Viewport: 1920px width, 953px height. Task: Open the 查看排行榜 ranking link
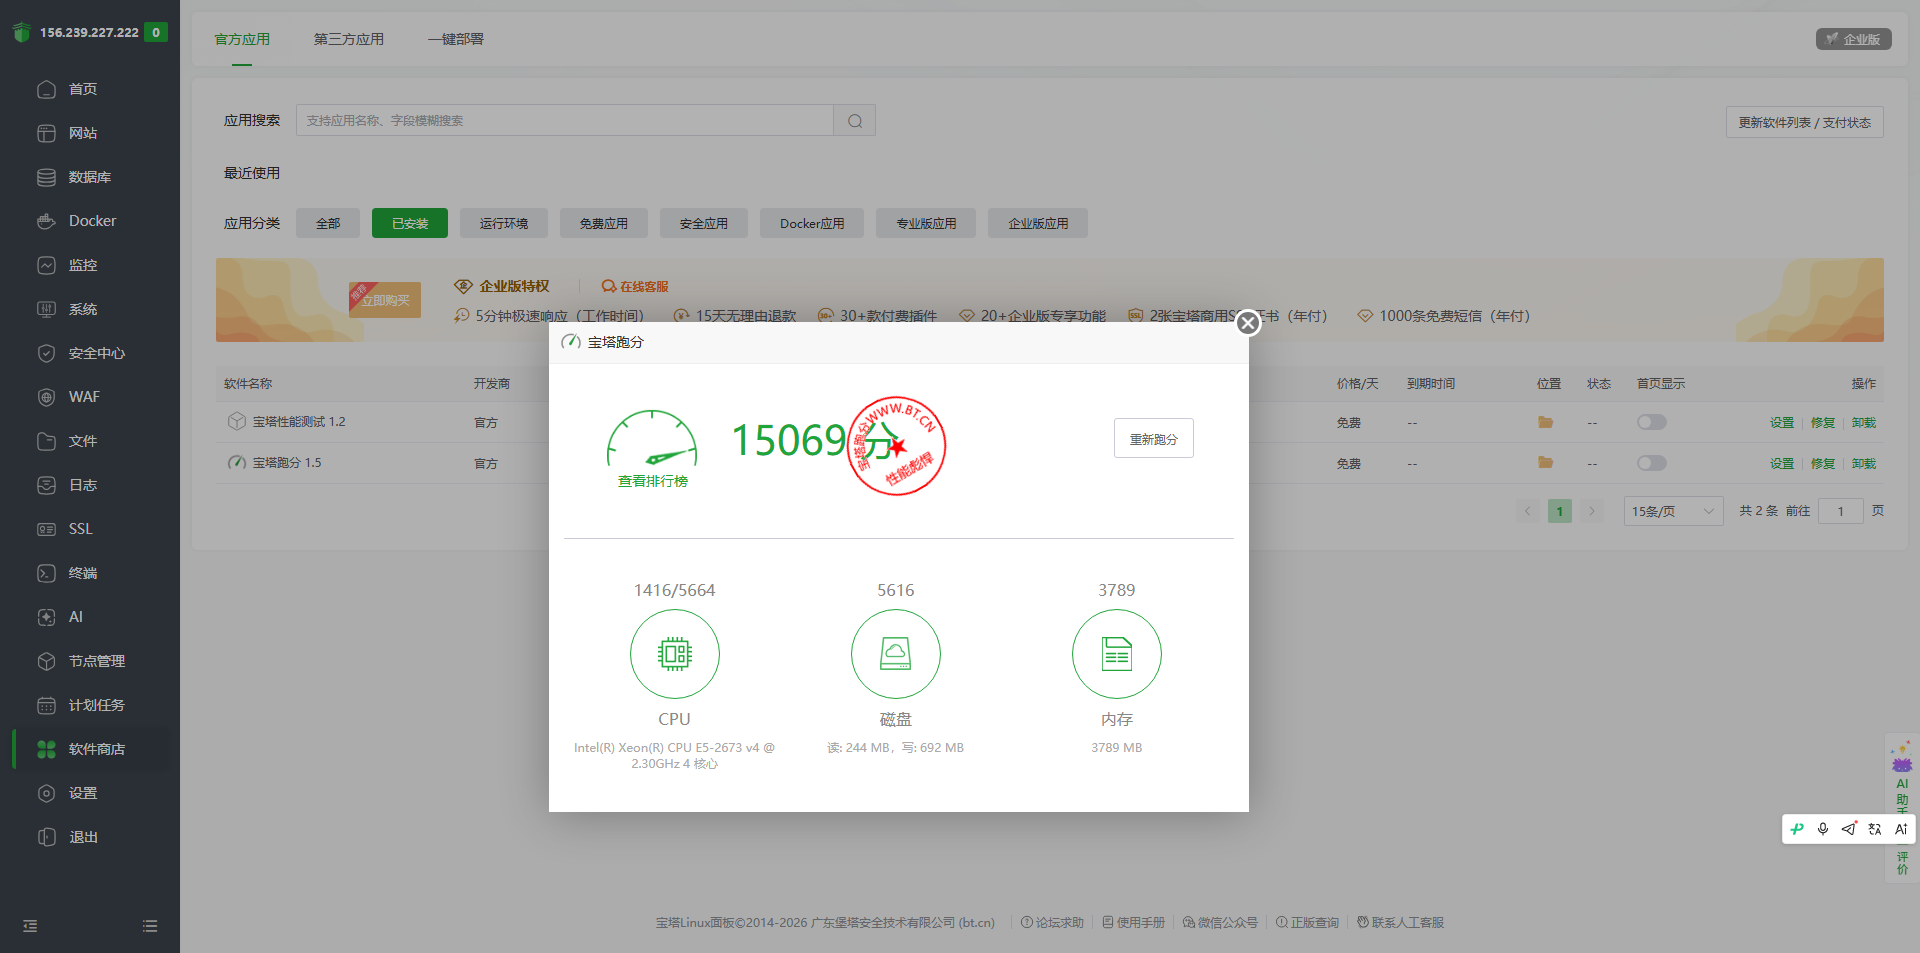pyautogui.click(x=653, y=481)
